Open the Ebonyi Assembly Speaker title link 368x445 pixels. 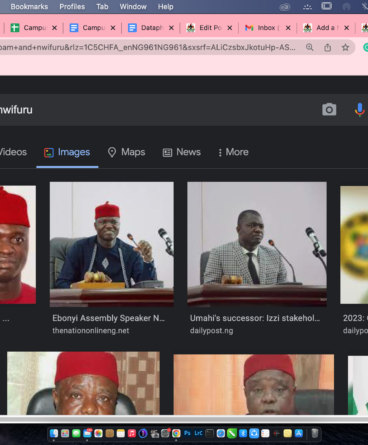pos(108,318)
